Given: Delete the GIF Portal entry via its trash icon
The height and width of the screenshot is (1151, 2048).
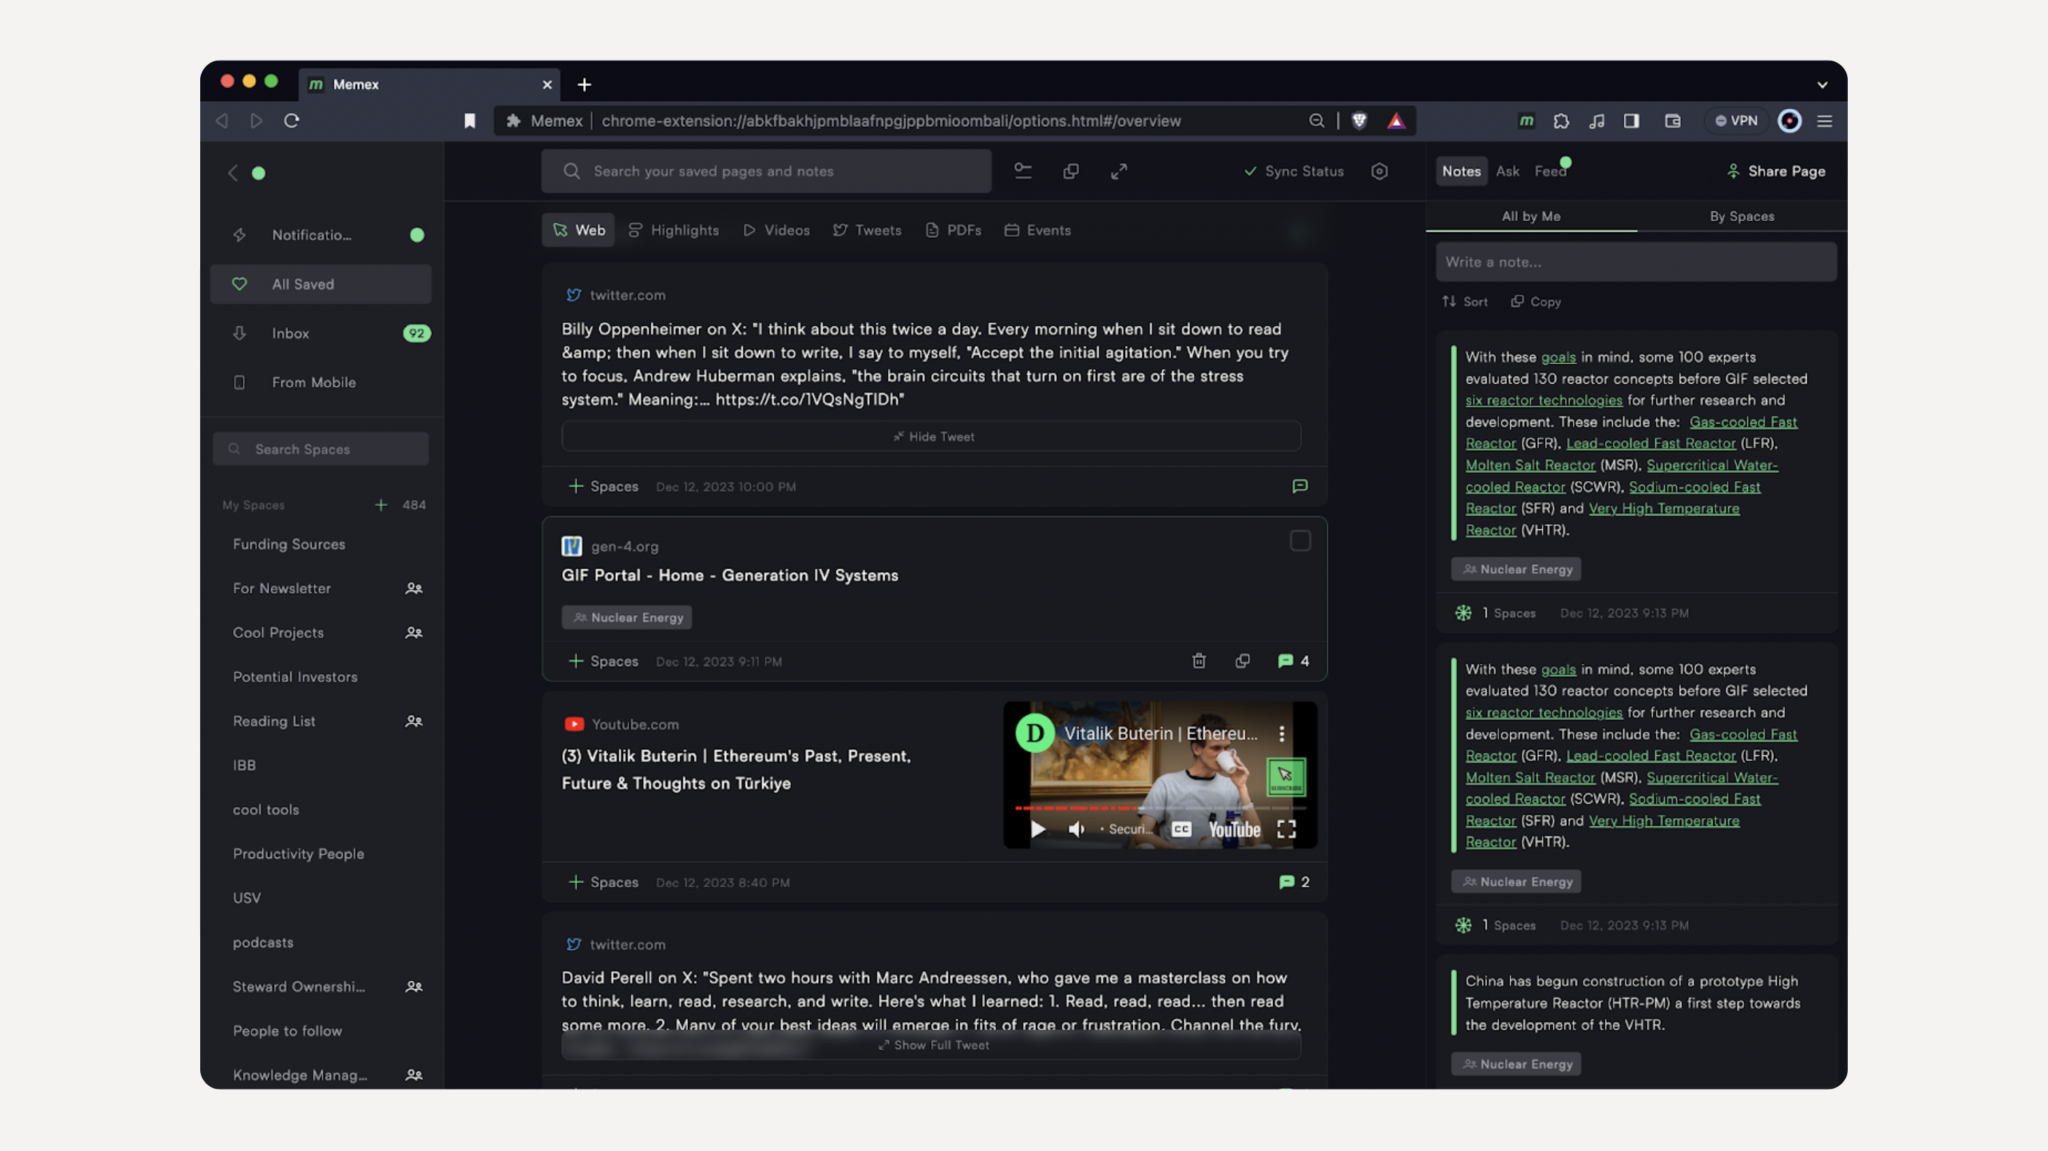Looking at the screenshot, I should 1198,661.
